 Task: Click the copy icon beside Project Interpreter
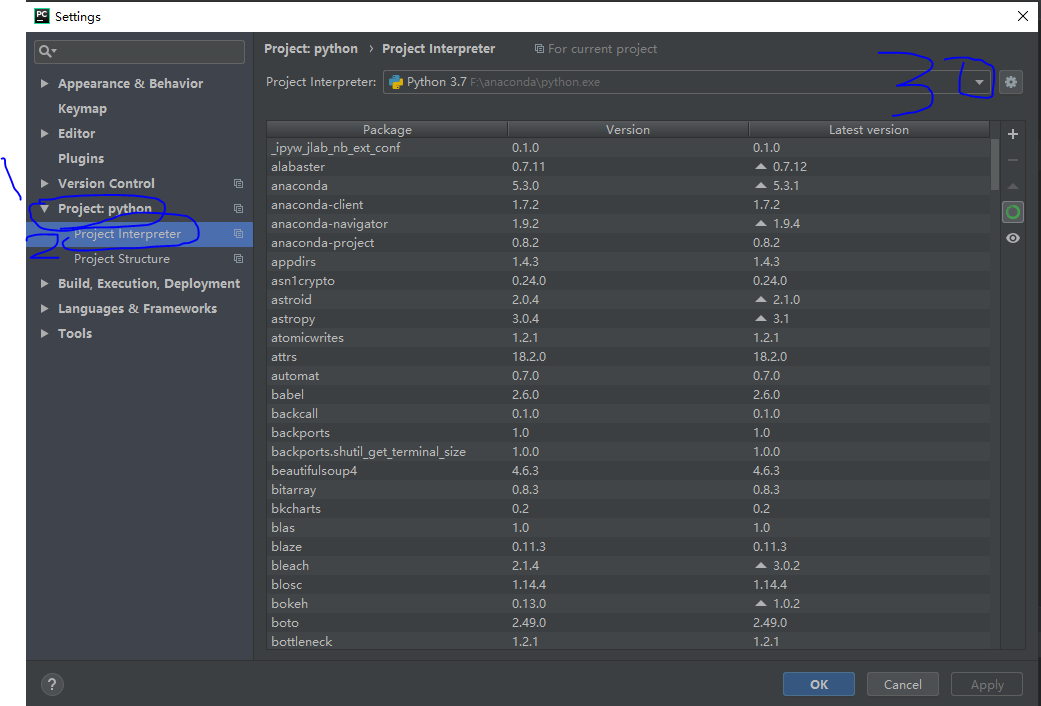[238, 234]
